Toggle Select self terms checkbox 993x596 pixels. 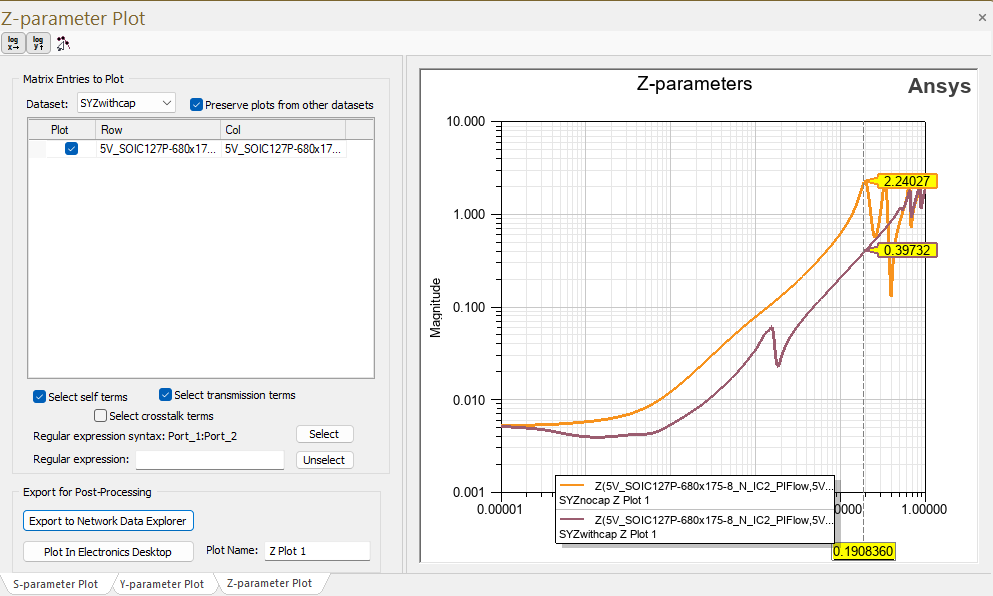[40, 396]
